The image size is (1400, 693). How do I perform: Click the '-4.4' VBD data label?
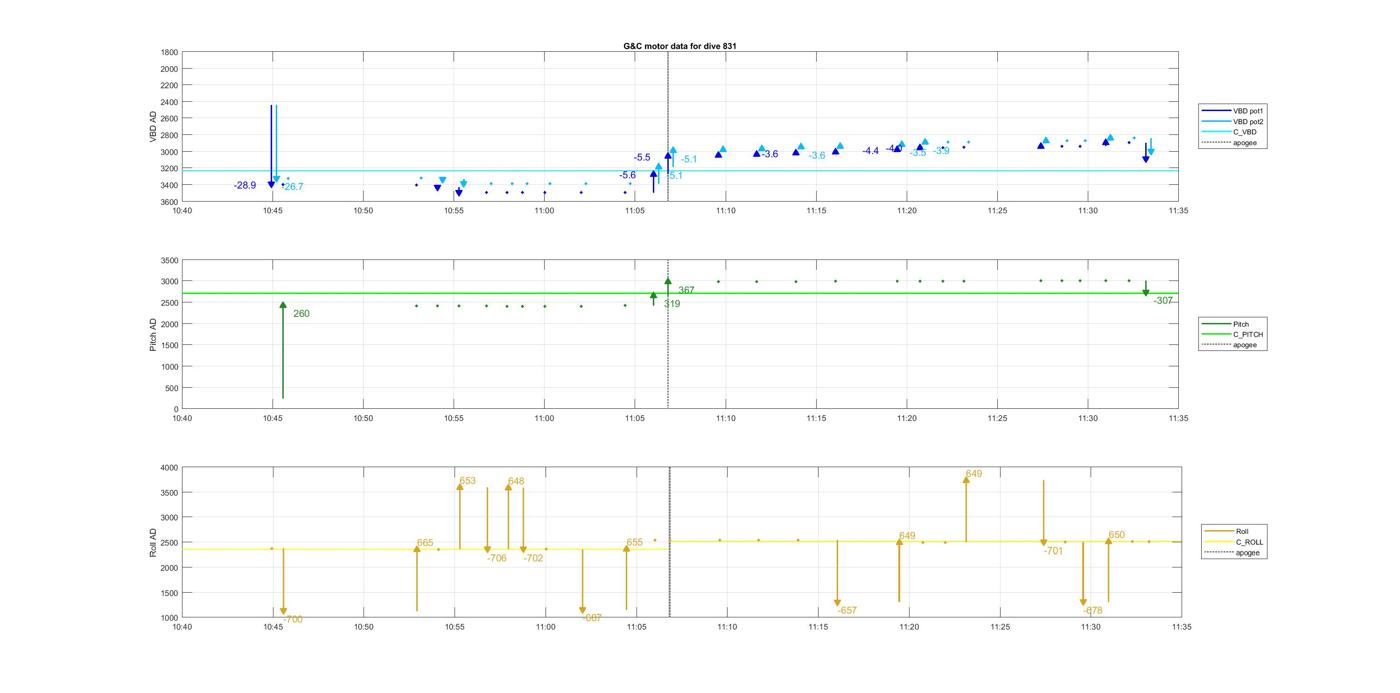[871, 151]
